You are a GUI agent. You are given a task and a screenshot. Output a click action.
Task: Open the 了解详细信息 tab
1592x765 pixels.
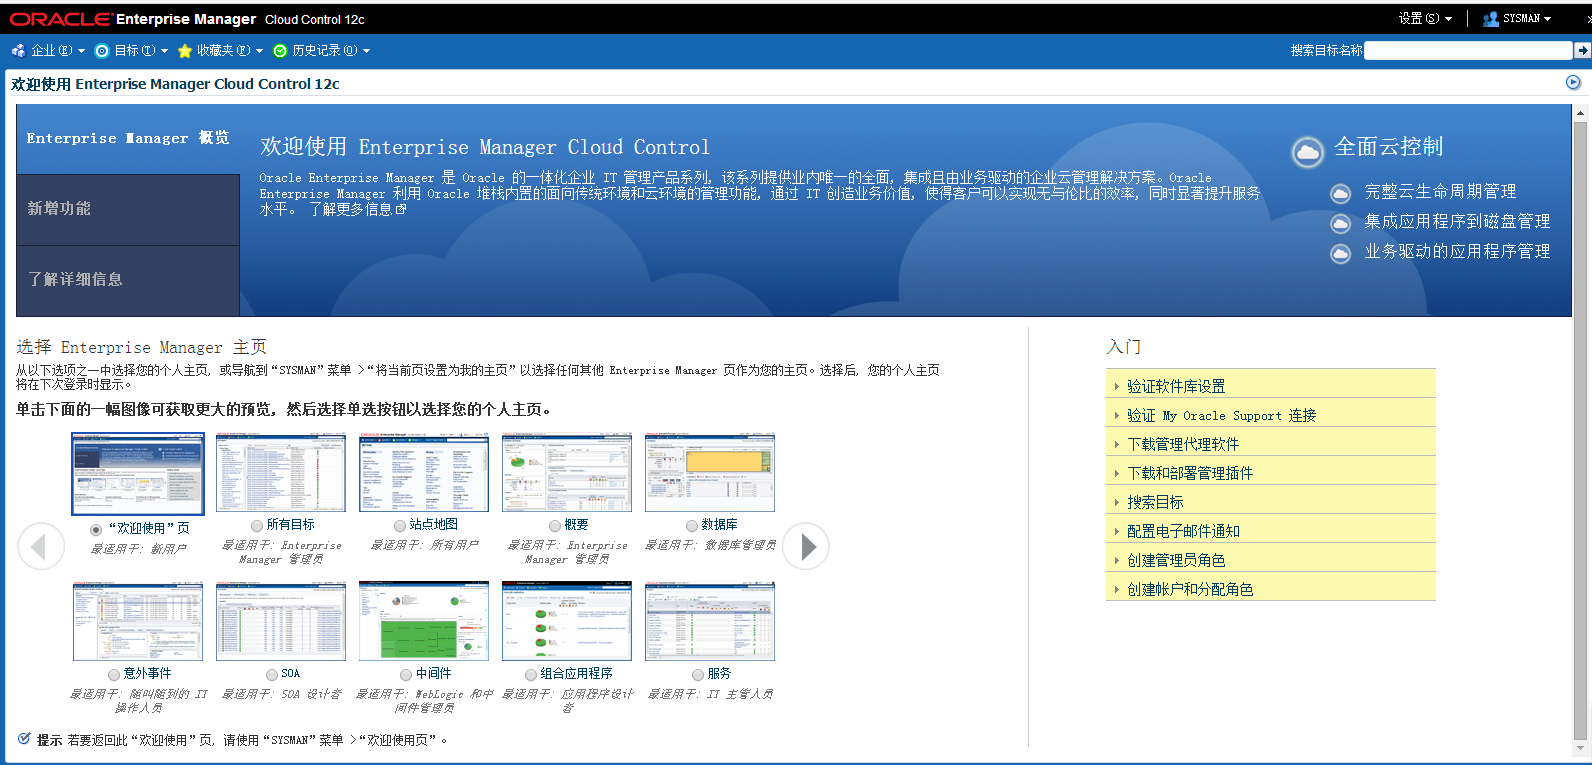coord(128,280)
